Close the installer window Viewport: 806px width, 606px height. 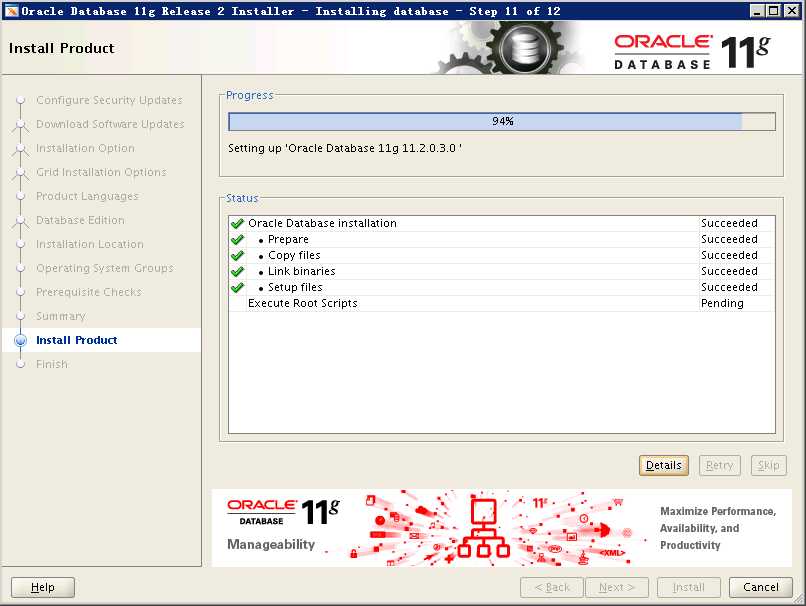tap(792, 11)
